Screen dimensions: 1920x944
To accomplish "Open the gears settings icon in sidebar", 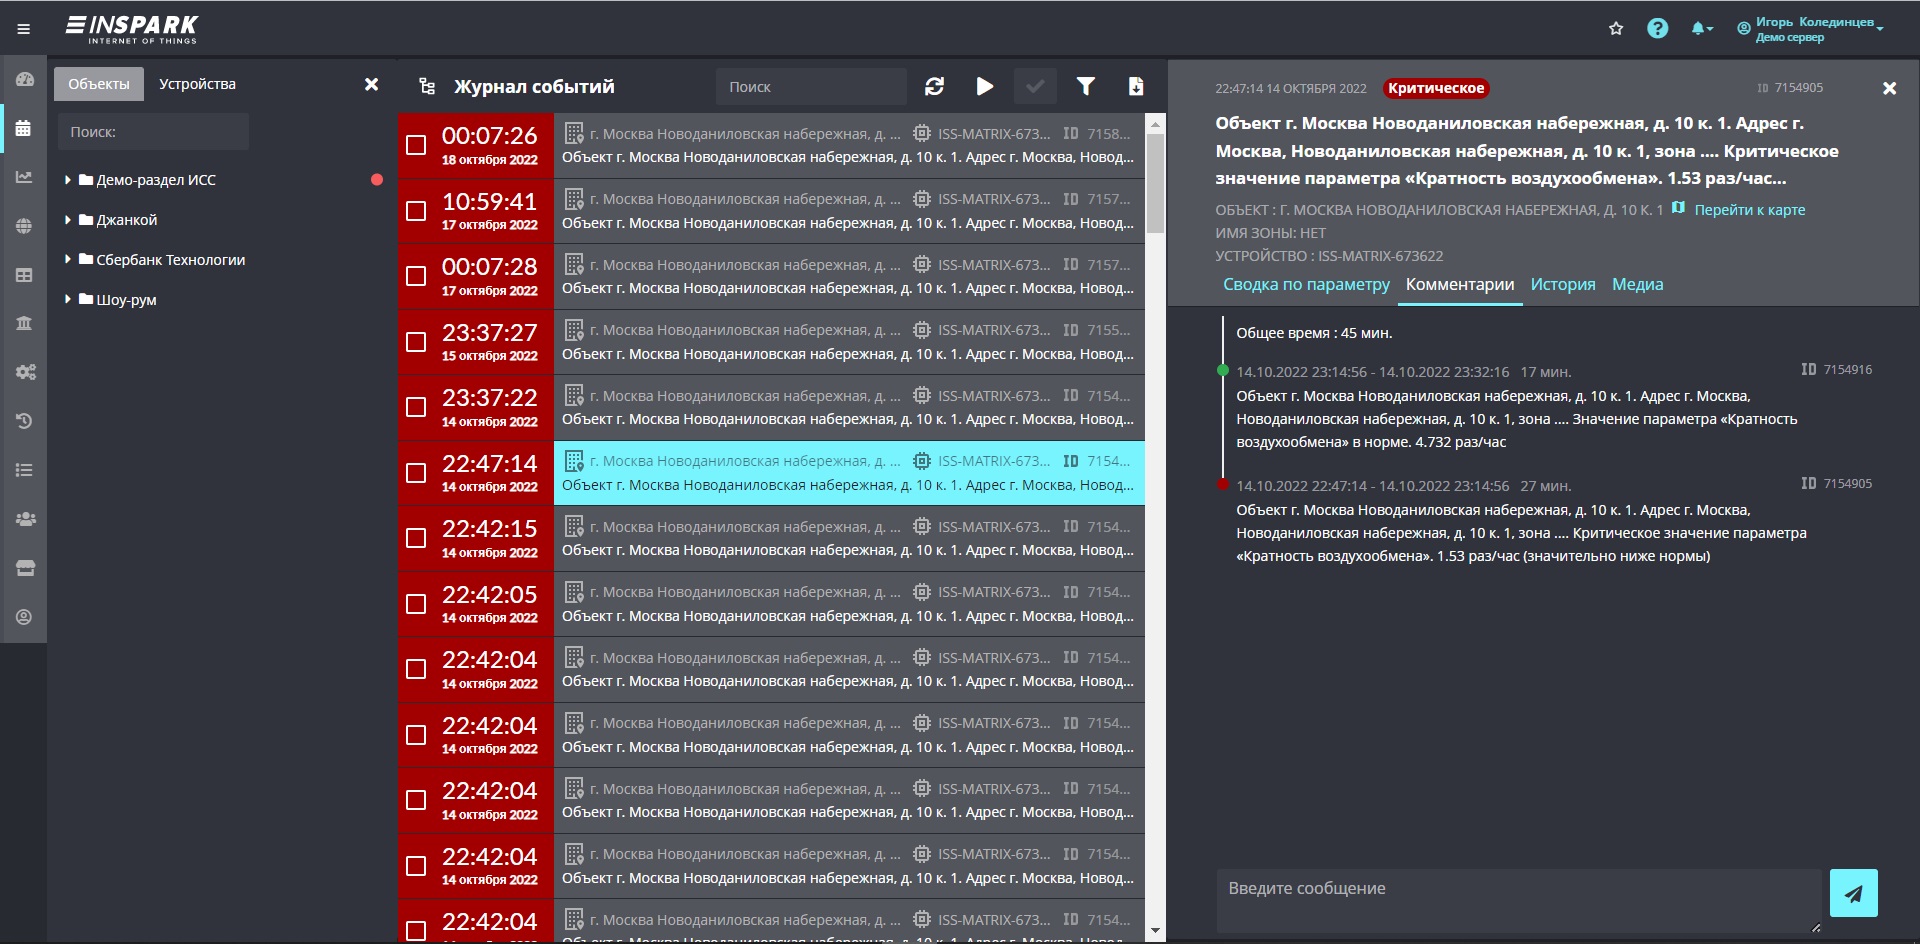I will click(25, 372).
